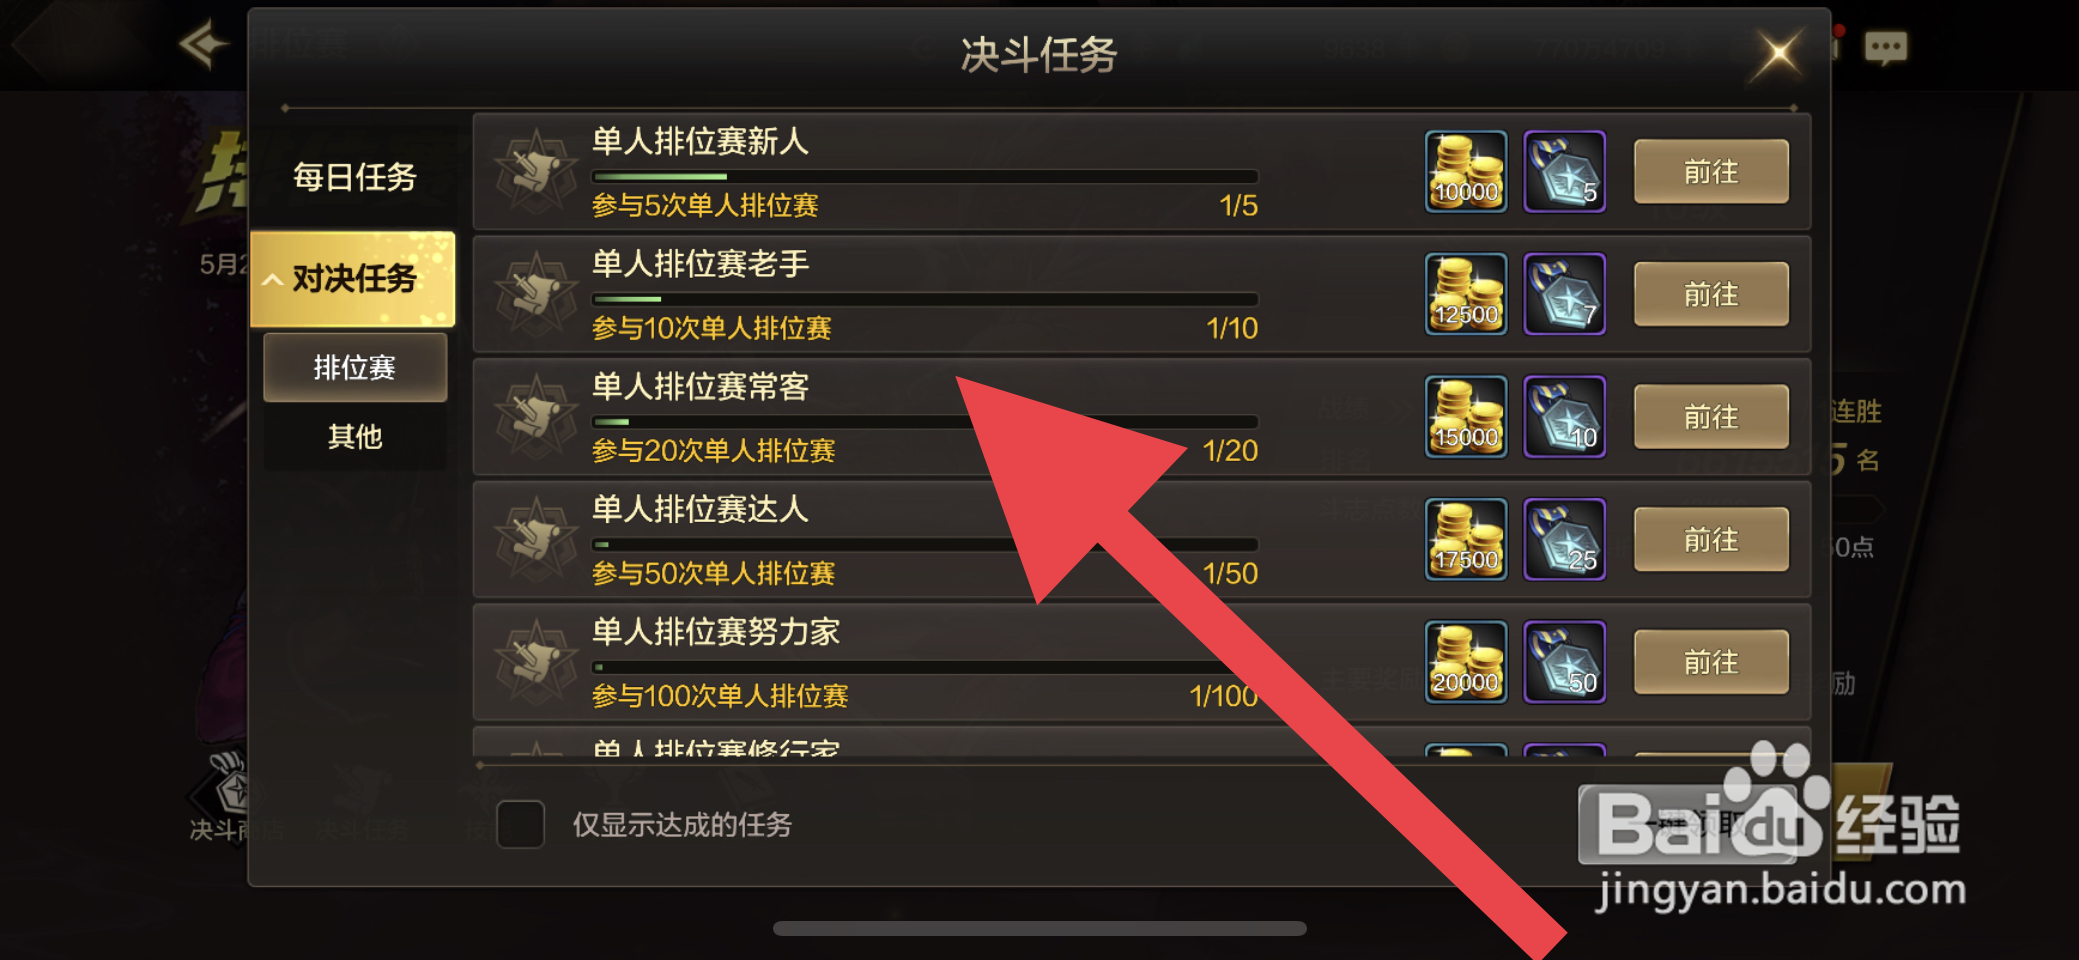Viewport: 2079px width, 960px height.
Task: Click gold coin reward 12500 icon
Action: point(1465,294)
